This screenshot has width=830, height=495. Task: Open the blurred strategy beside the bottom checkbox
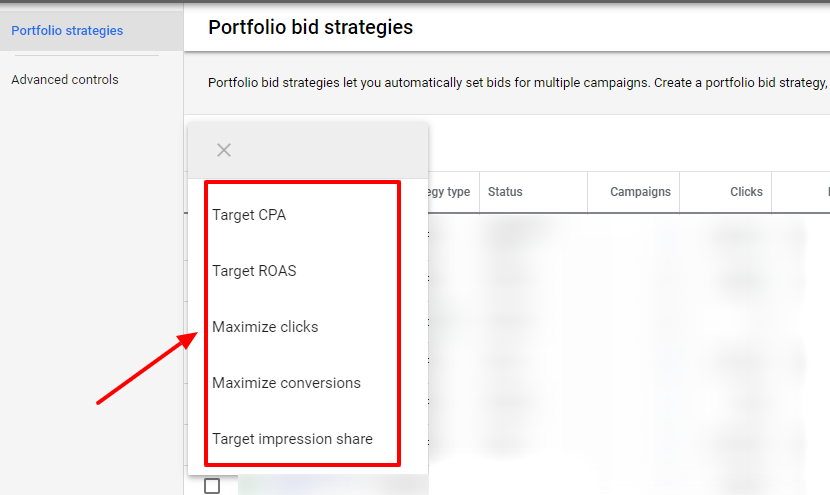(330, 485)
